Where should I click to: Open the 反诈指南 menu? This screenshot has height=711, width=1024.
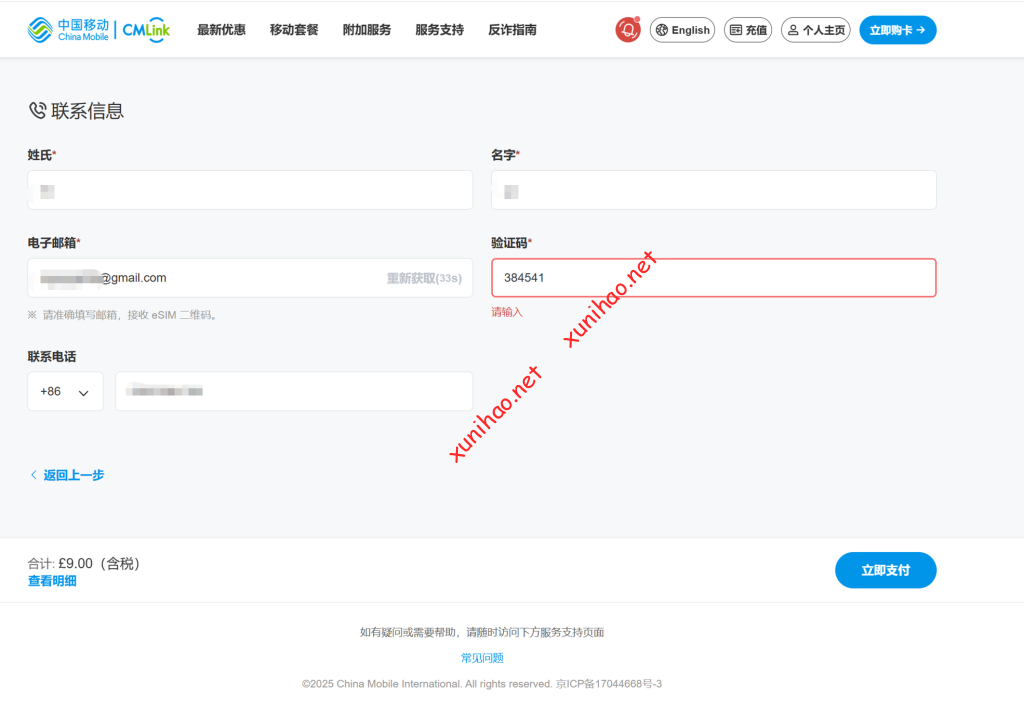coord(513,30)
